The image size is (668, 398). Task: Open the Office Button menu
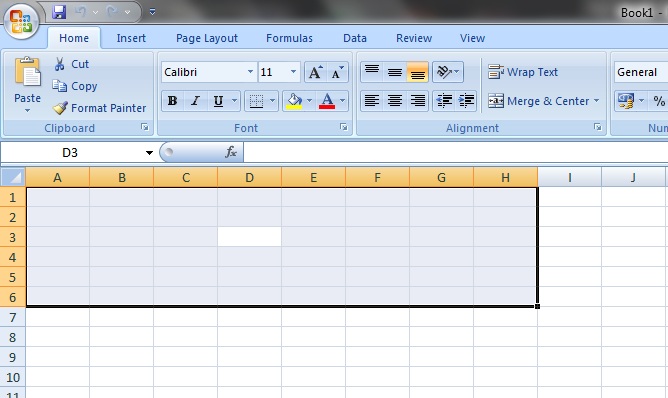tap(21, 21)
